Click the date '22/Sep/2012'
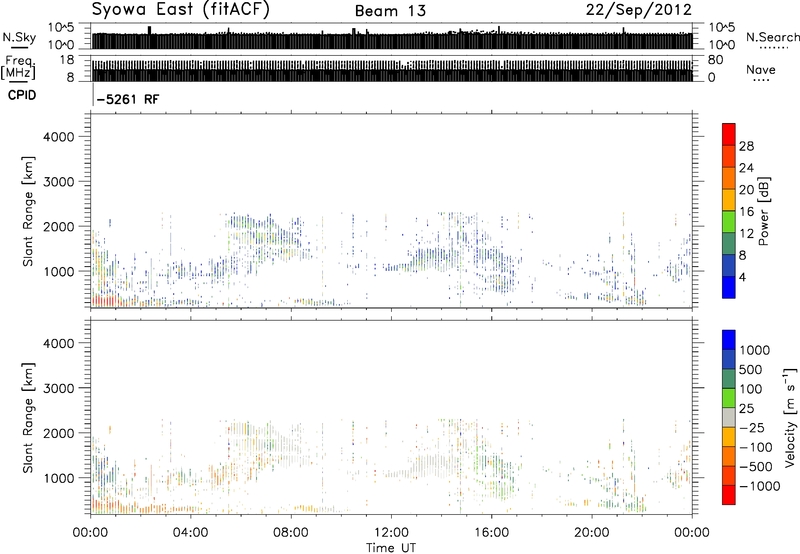This screenshot has width=800, height=554. (x=639, y=10)
